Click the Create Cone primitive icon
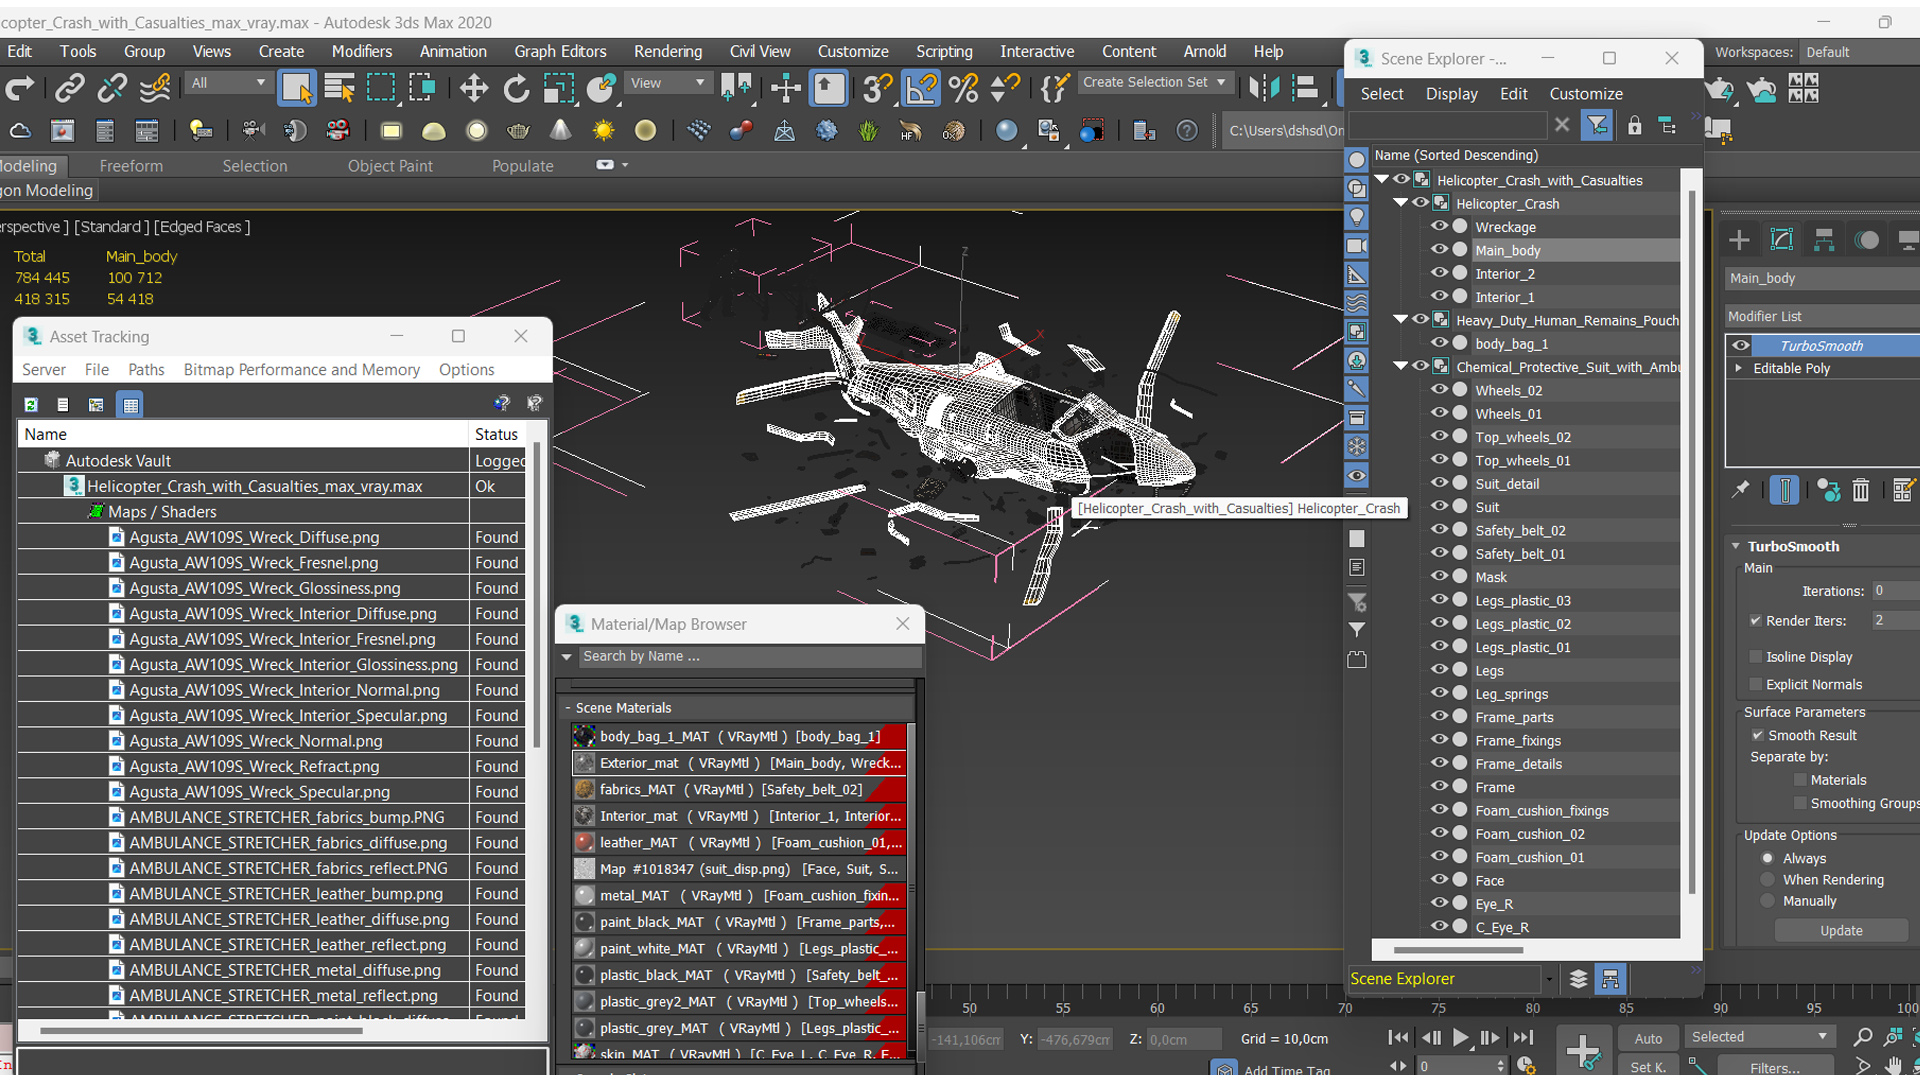1920x1080 pixels. tap(561, 131)
